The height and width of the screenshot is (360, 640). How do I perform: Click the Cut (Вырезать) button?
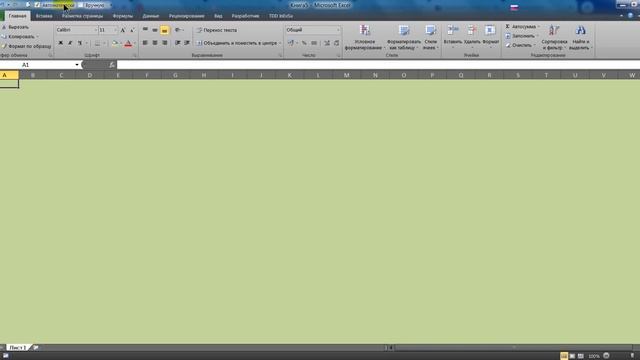15,27
